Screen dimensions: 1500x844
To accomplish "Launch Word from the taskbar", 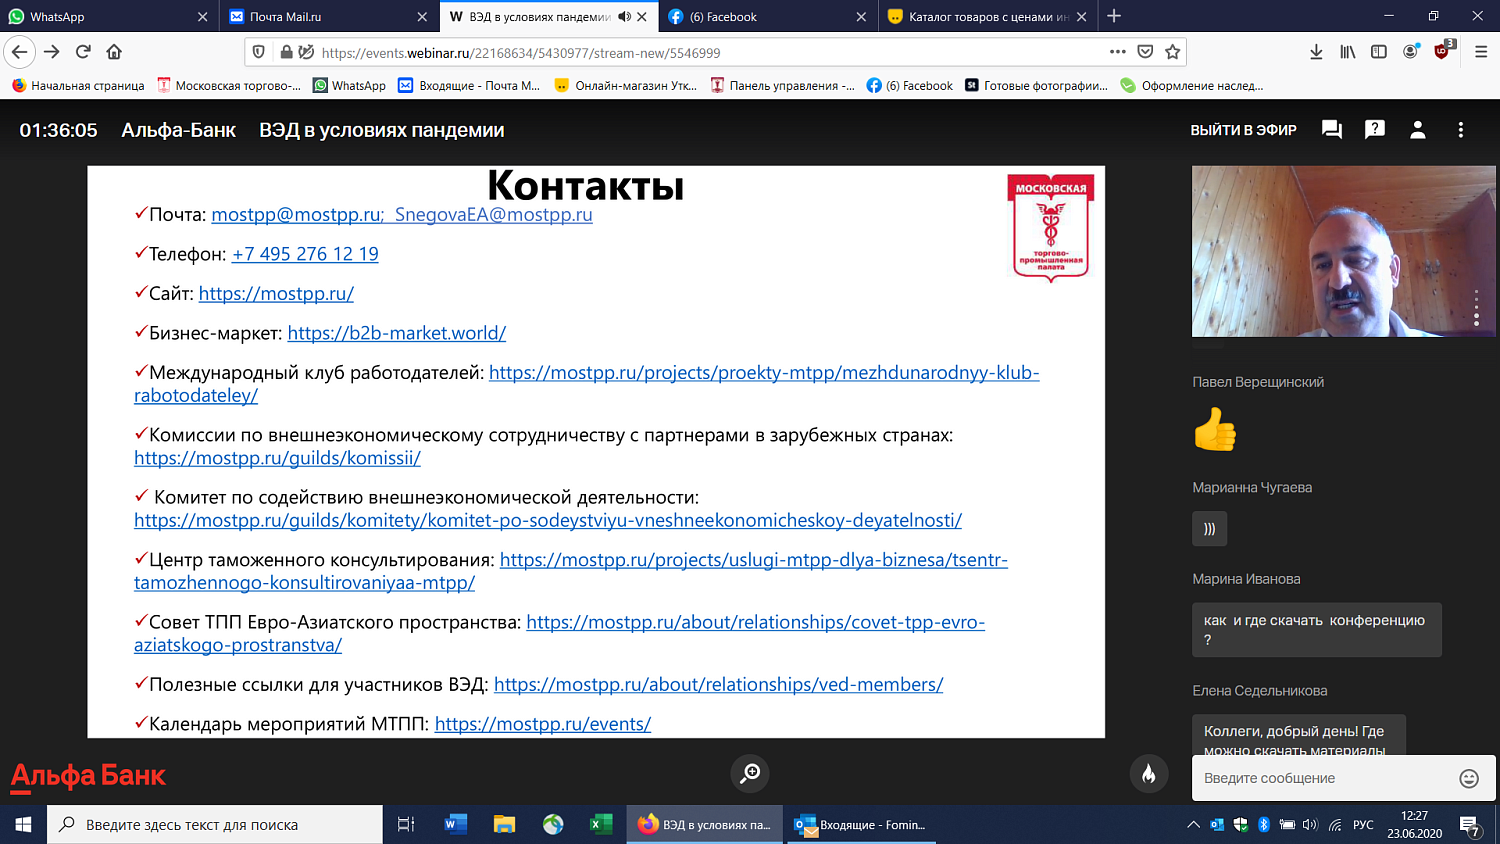I will click(x=456, y=825).
